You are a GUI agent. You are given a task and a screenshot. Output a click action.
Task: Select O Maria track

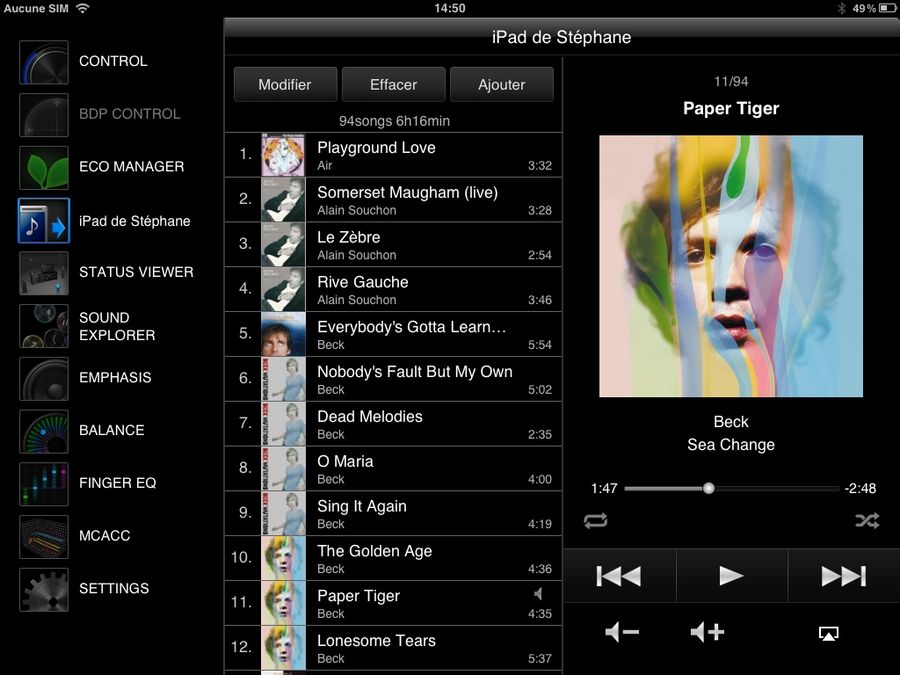(393, 468)
